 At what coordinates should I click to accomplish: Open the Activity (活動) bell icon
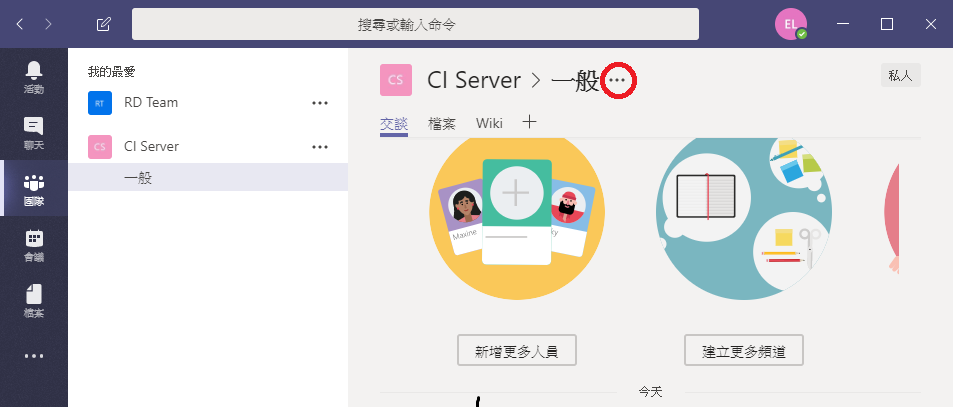[x=33, y=78]
